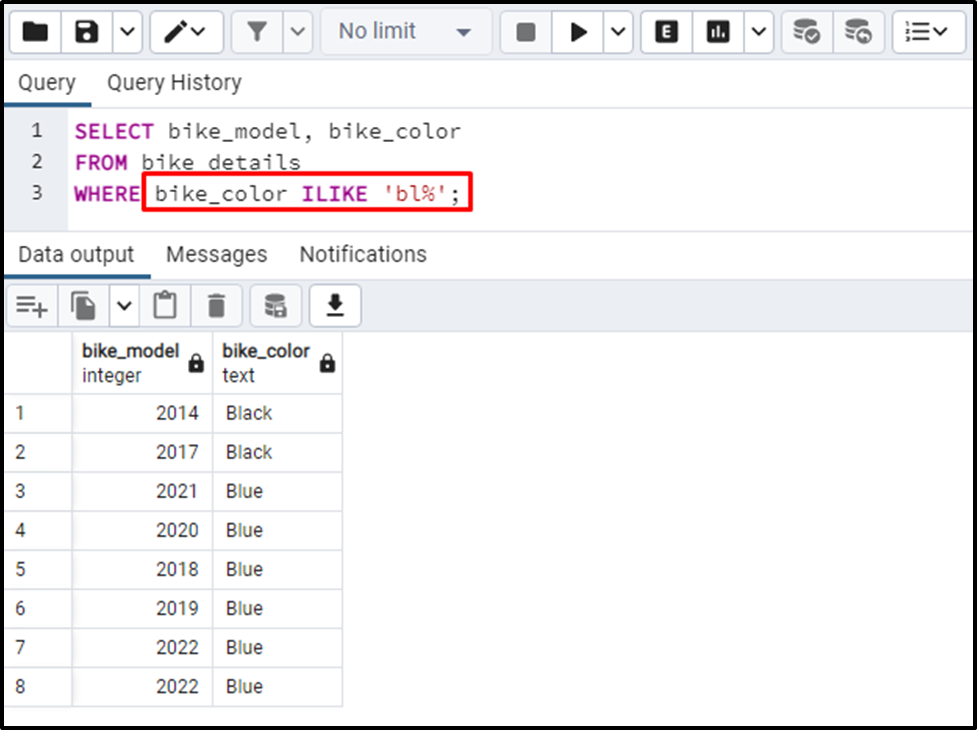Execute the query with the play icon
This screenshot has height=730, width=977.
580,31
